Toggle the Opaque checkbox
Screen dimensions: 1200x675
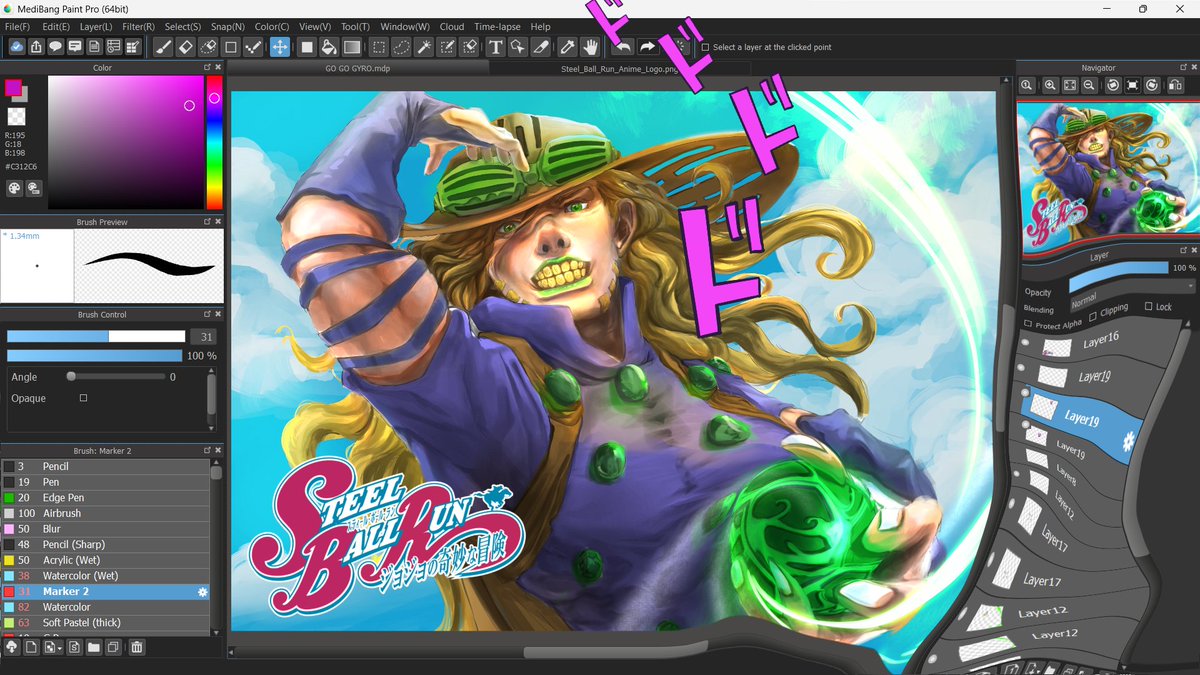point(83,398)
